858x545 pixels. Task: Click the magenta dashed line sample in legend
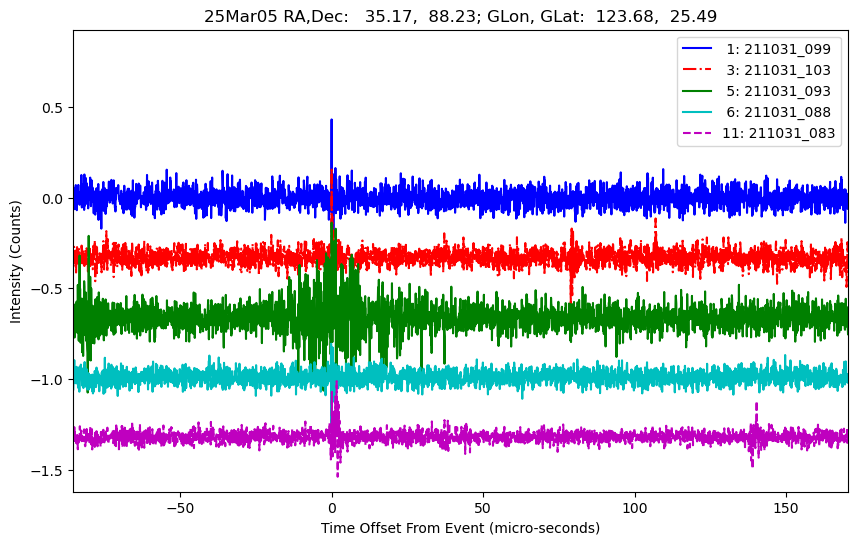point(697,133)
